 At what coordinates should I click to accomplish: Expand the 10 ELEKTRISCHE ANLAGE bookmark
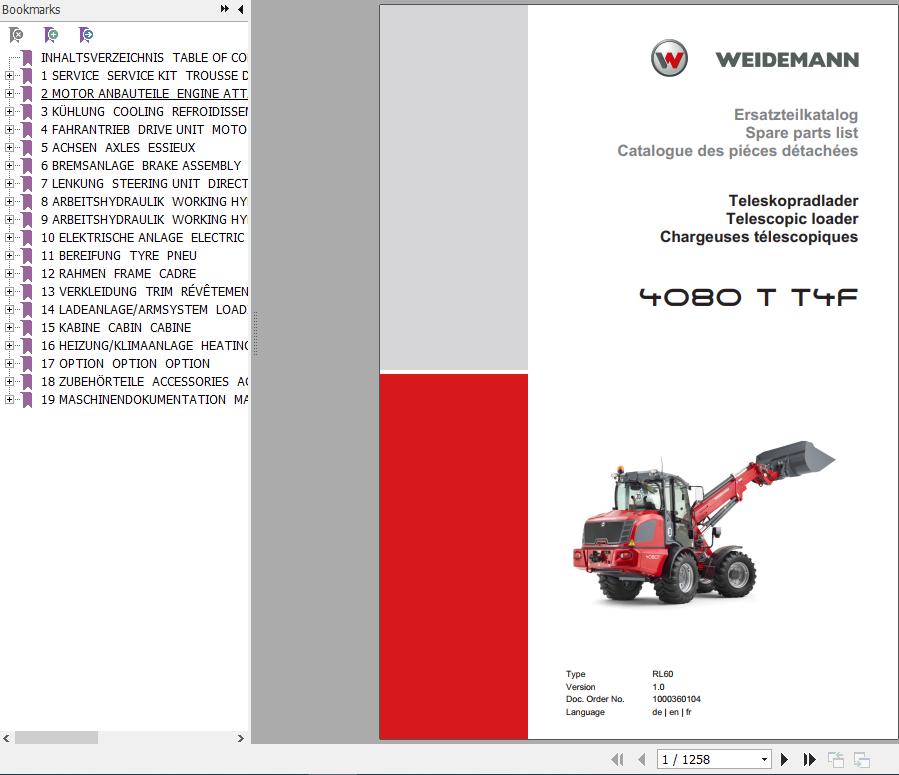9,237
